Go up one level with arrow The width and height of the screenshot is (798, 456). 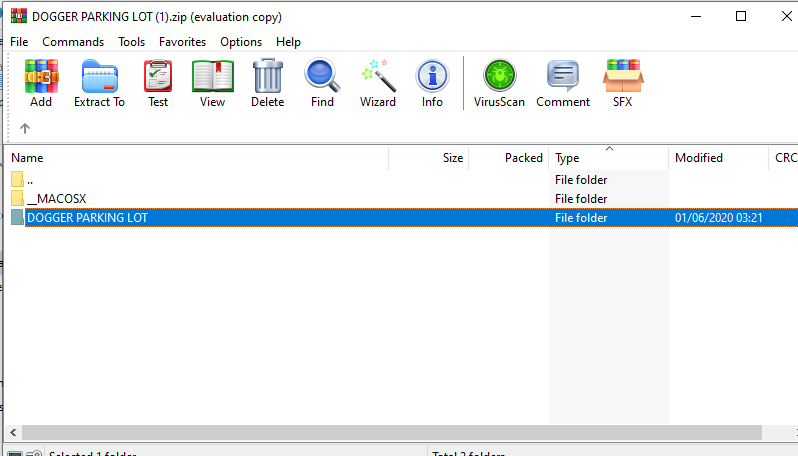tap(25, 128)
